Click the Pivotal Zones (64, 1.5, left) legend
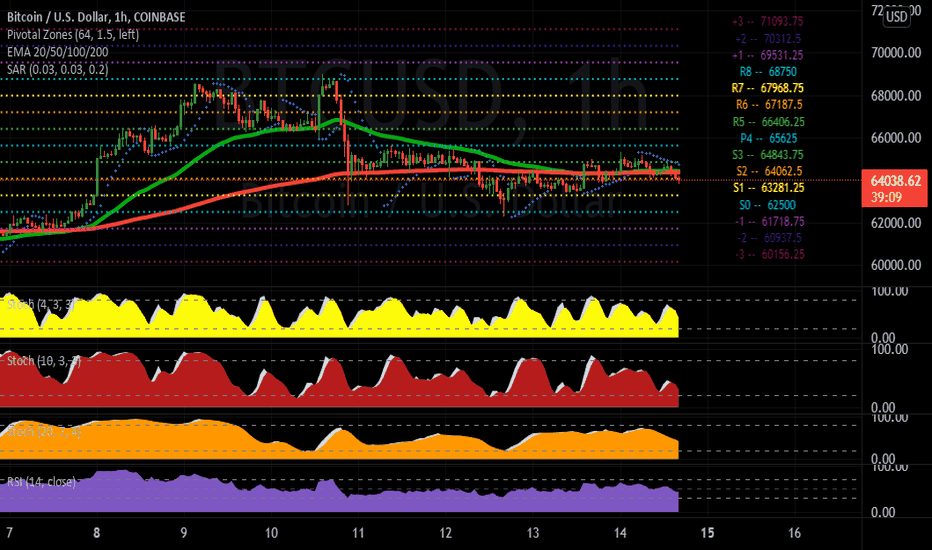932x550 pixels. pyautogui.click(x=73, y=34)
